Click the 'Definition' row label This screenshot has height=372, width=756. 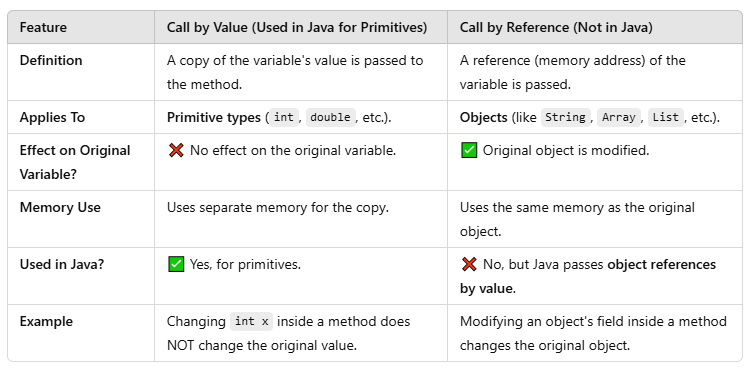point(51,61)
